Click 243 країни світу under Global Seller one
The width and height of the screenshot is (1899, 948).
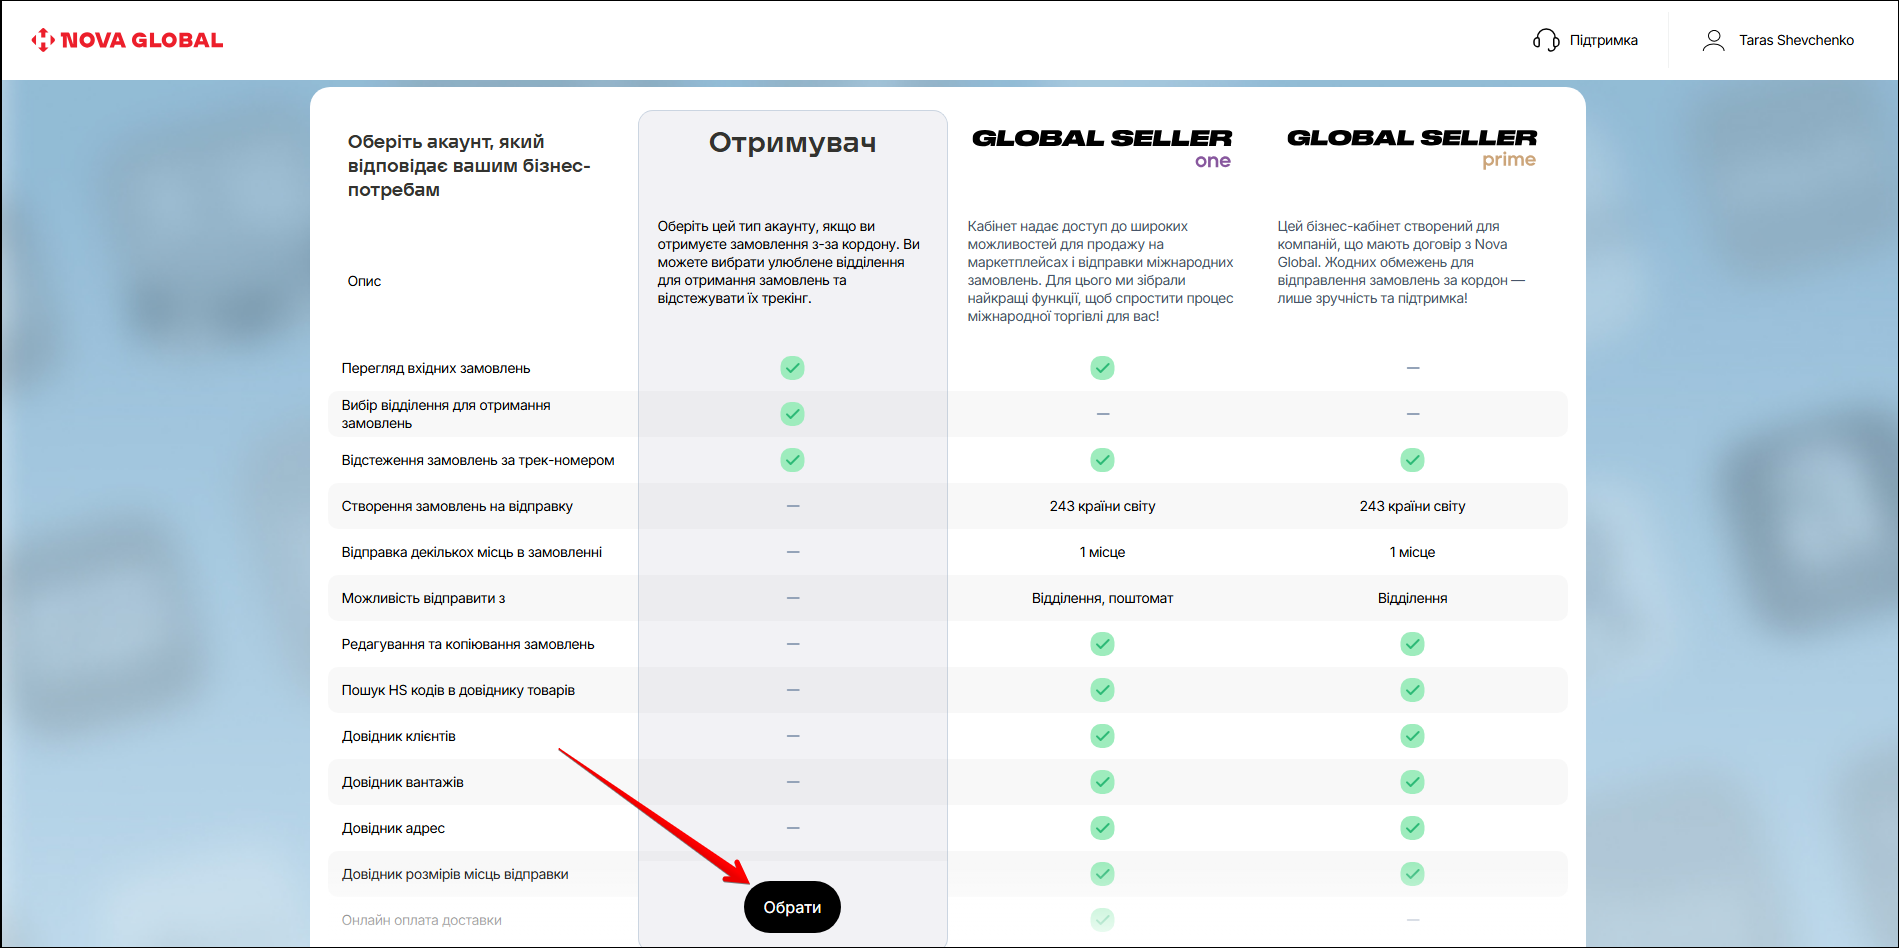(x=1102, y=506)
